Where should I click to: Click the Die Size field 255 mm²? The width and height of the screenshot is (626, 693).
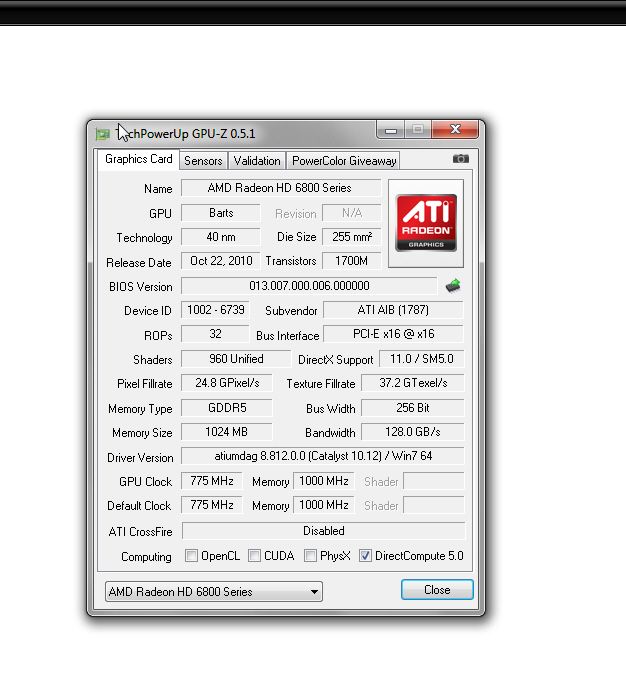point(351,237)
